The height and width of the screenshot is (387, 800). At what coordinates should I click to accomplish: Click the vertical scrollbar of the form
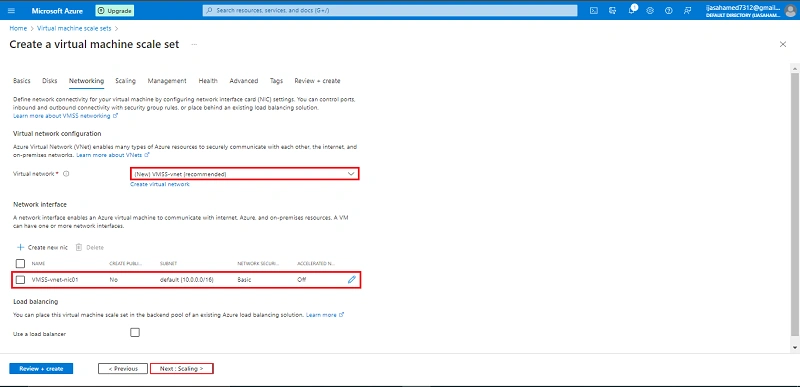(794, 204)
